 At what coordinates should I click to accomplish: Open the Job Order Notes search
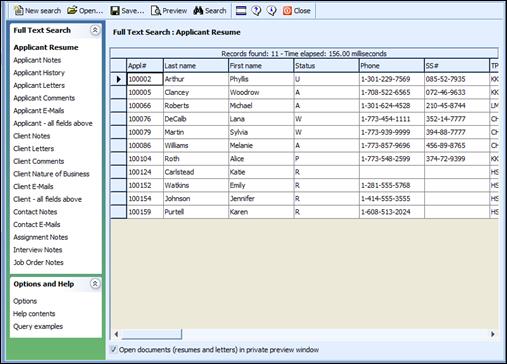(38, 263)
